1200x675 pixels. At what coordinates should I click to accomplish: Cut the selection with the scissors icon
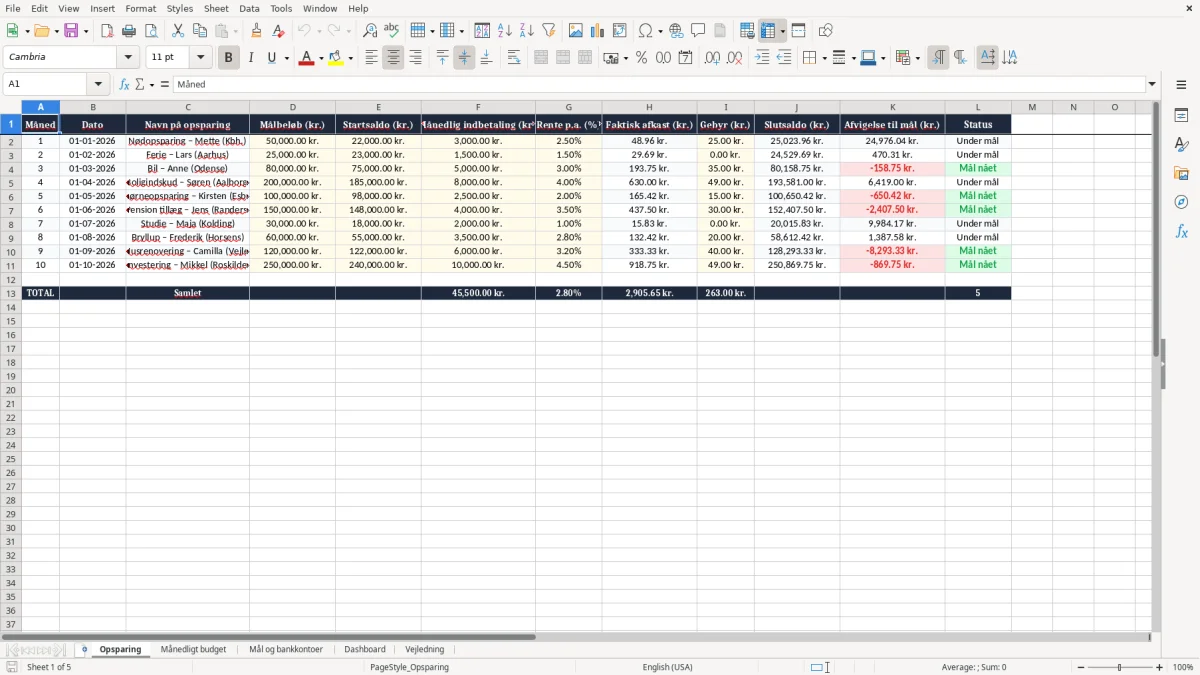pyautogui.click(x=178, y=31)
